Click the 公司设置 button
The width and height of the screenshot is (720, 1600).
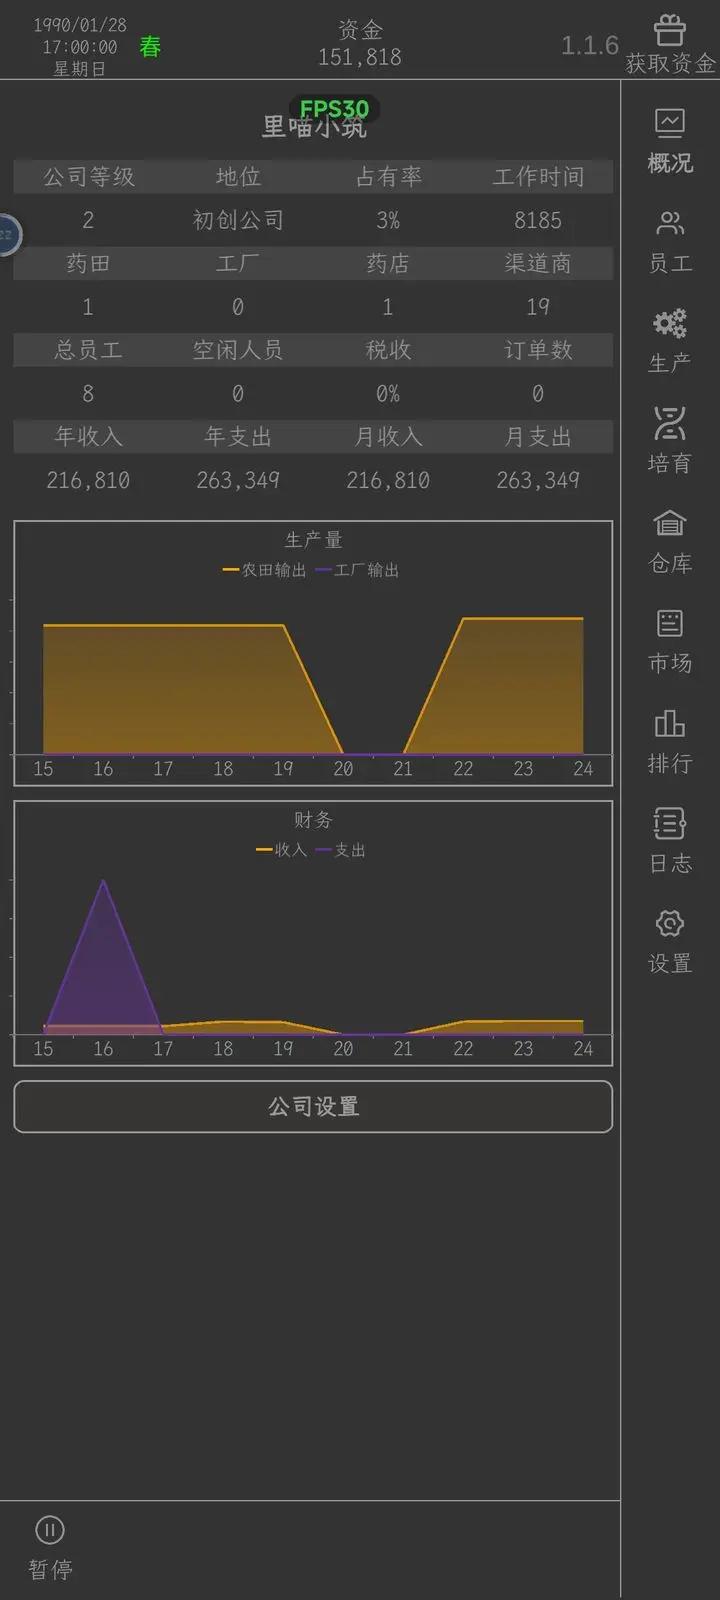(313, 1106)
